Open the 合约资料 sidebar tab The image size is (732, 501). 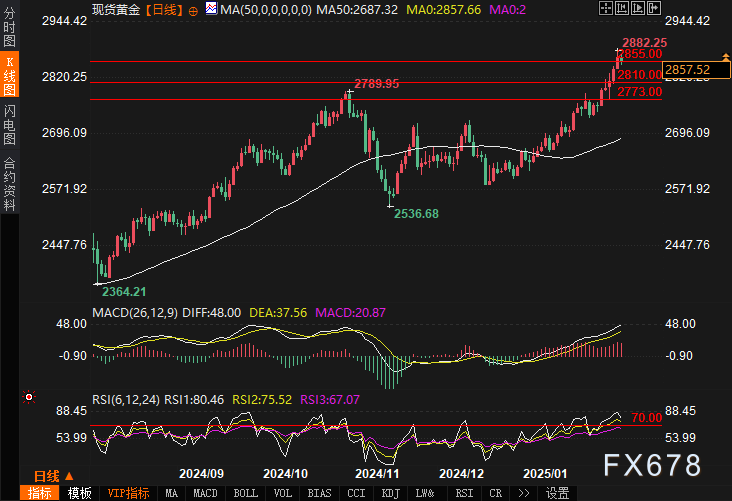tap(9, 183)
